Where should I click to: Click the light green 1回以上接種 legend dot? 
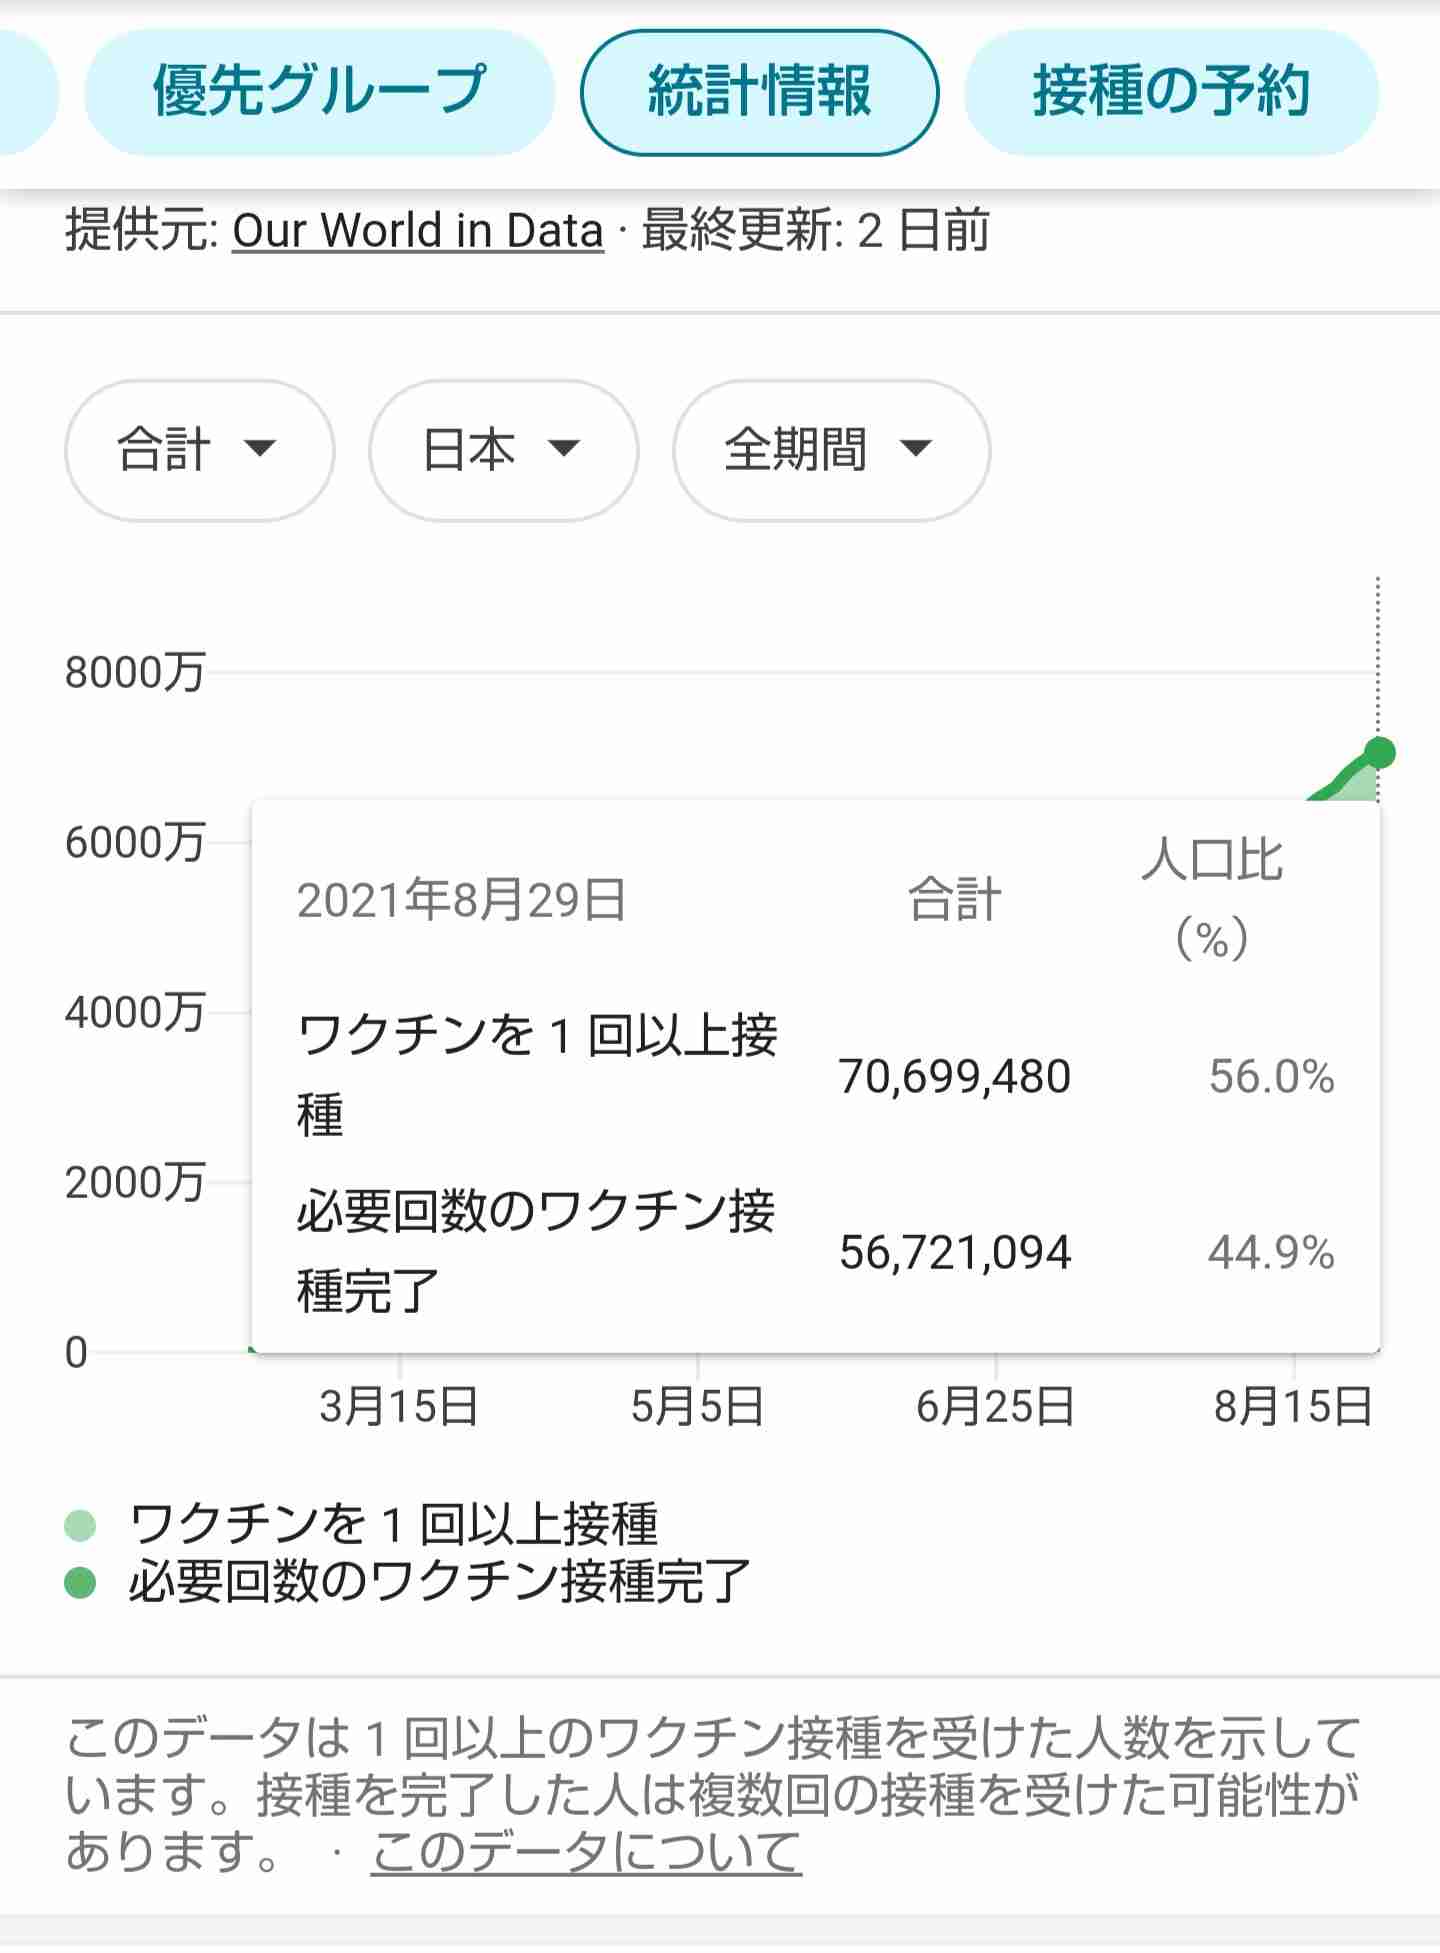80,1526
